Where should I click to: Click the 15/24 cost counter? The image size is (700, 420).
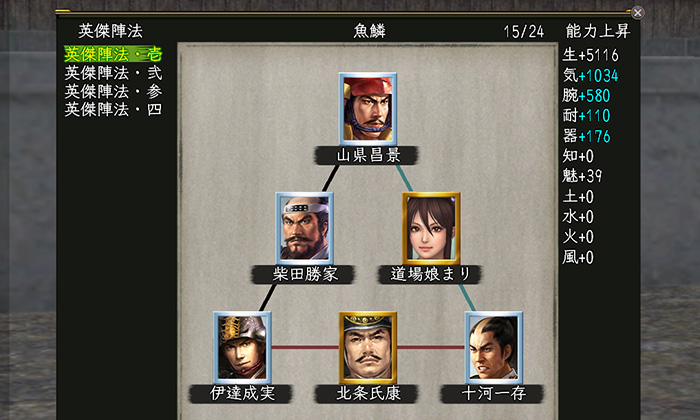[x=524, y=31]
